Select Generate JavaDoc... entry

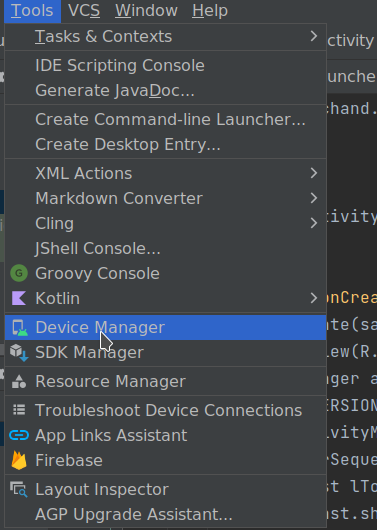(166, 90)
